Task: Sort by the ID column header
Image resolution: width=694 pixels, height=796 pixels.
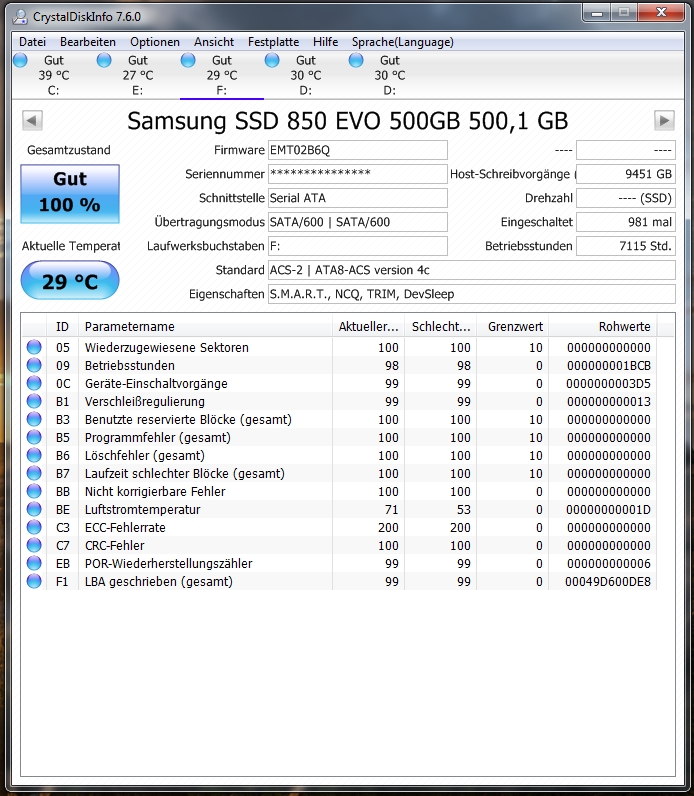Action: 62,326
